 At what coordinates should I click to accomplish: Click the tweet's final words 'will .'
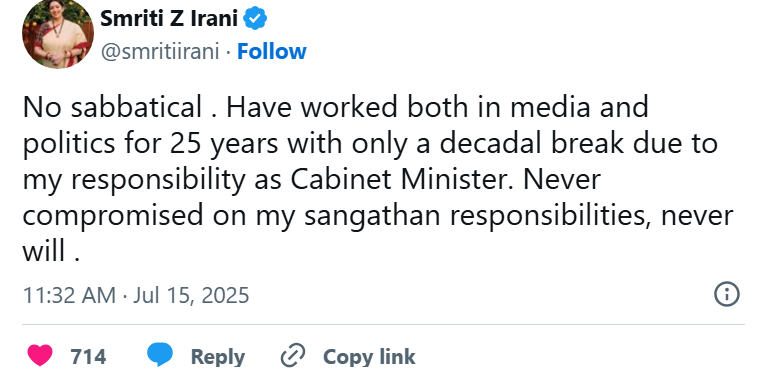tap(51, 252)
